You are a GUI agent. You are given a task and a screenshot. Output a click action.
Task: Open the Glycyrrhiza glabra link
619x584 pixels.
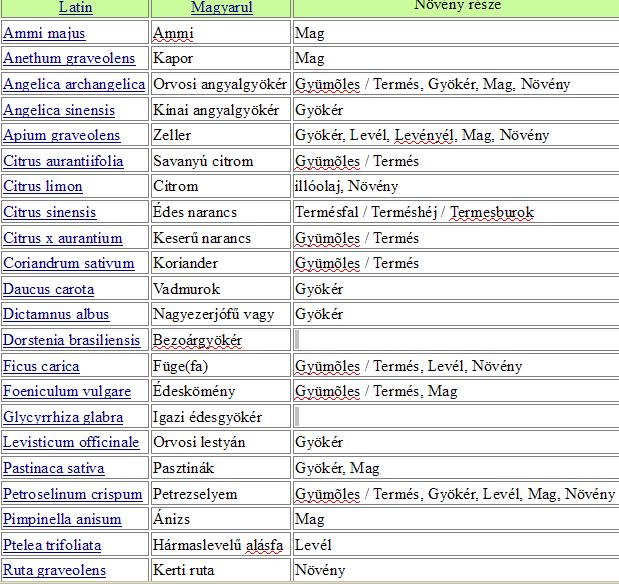tap(62, 417)
